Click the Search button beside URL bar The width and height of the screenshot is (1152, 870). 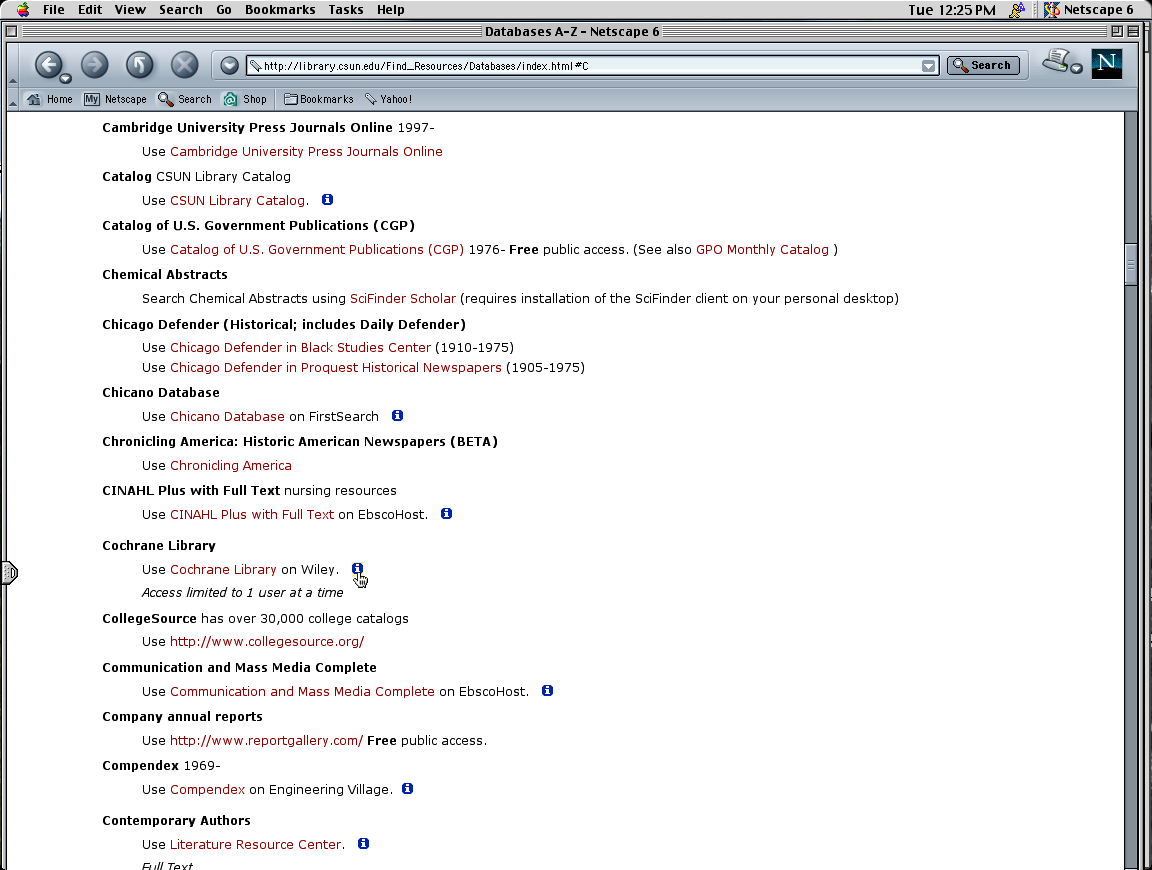[983, 65]
